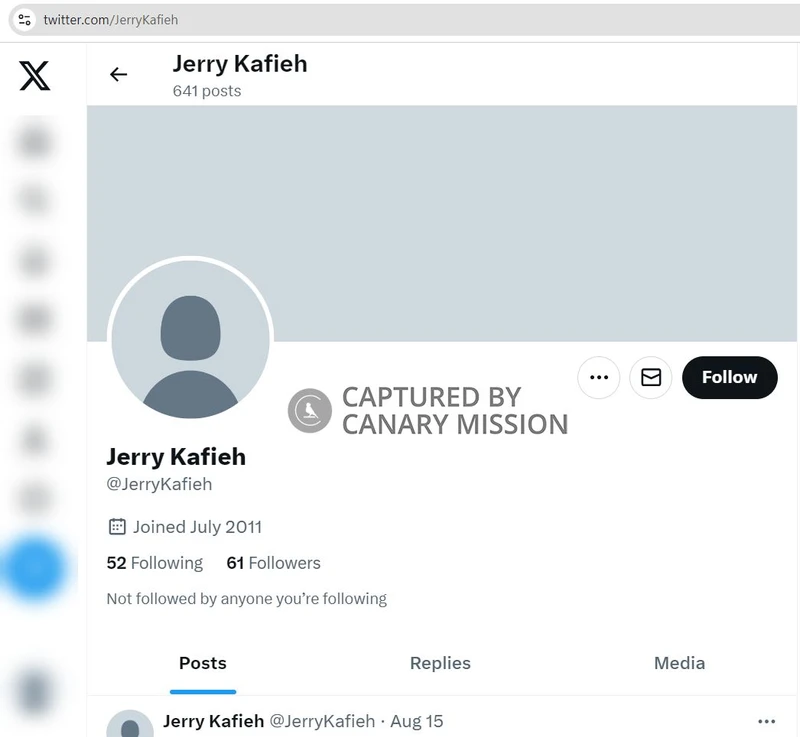Switch to the Media tab

pos(679,663)
